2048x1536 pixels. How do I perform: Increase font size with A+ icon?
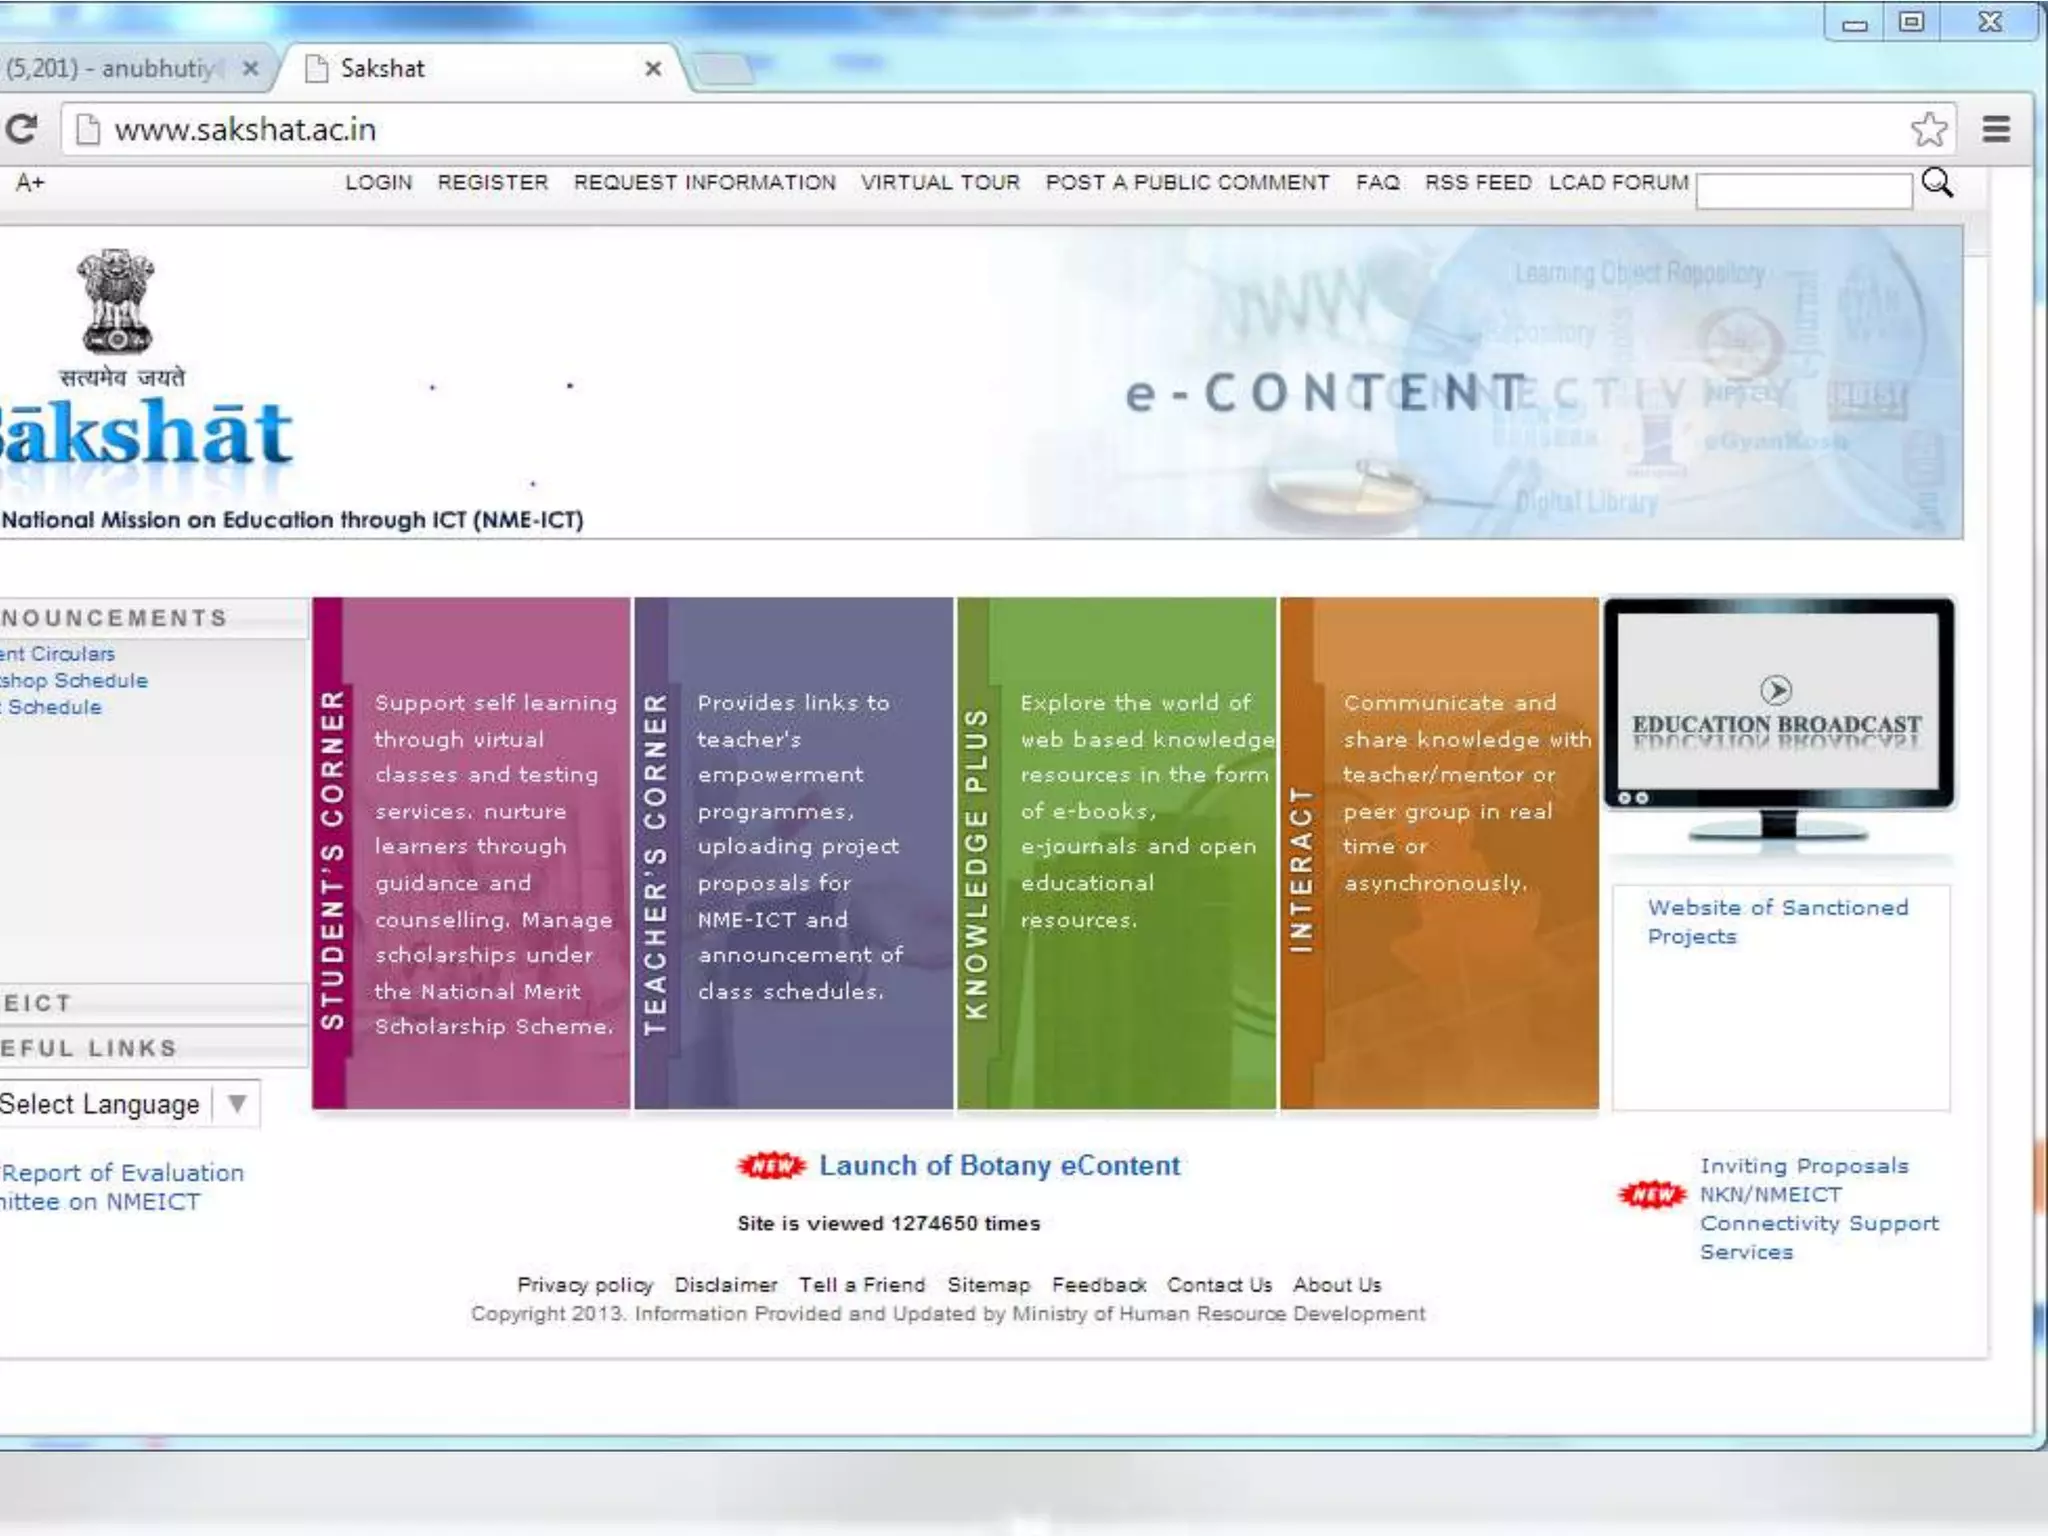(29, 183)
